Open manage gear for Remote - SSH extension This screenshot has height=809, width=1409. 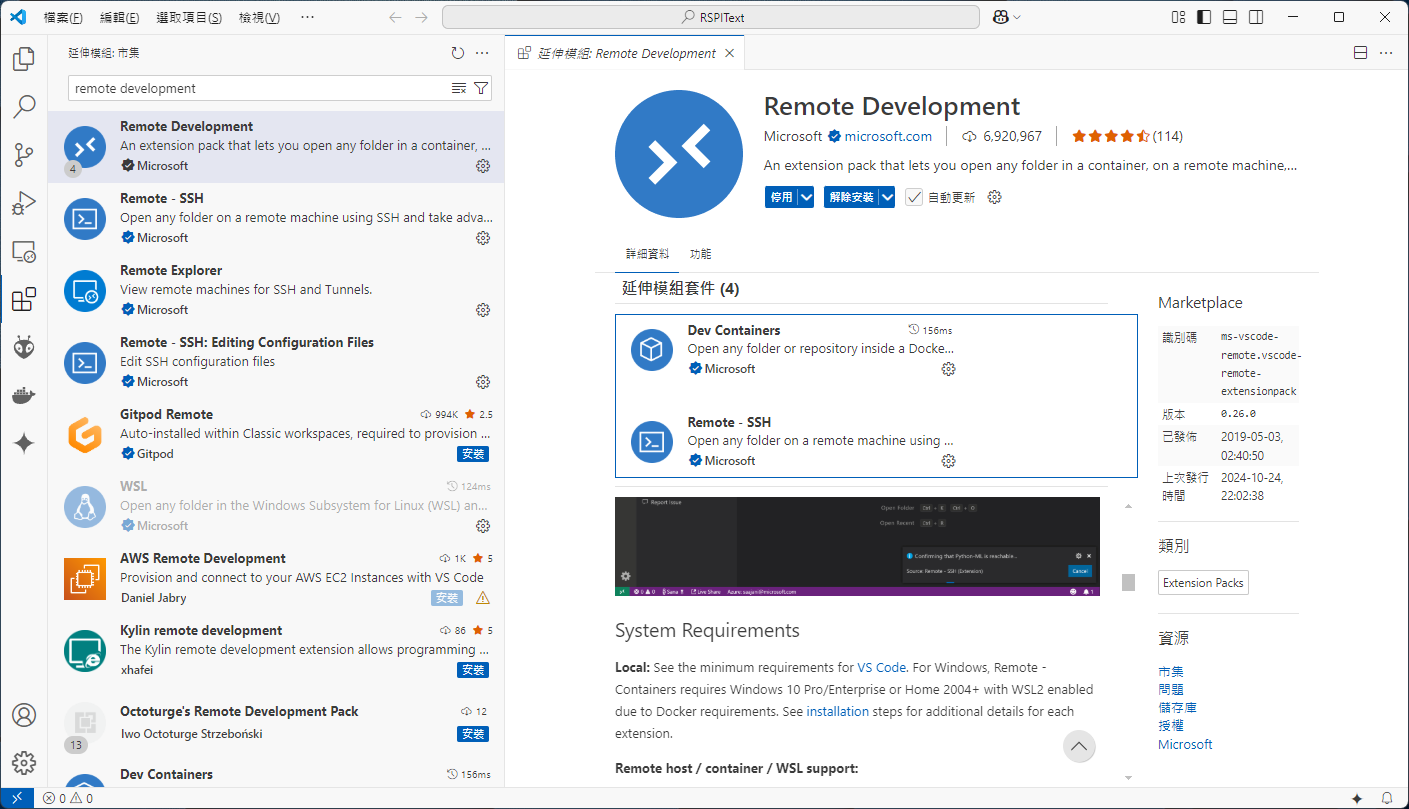(483, 238)
